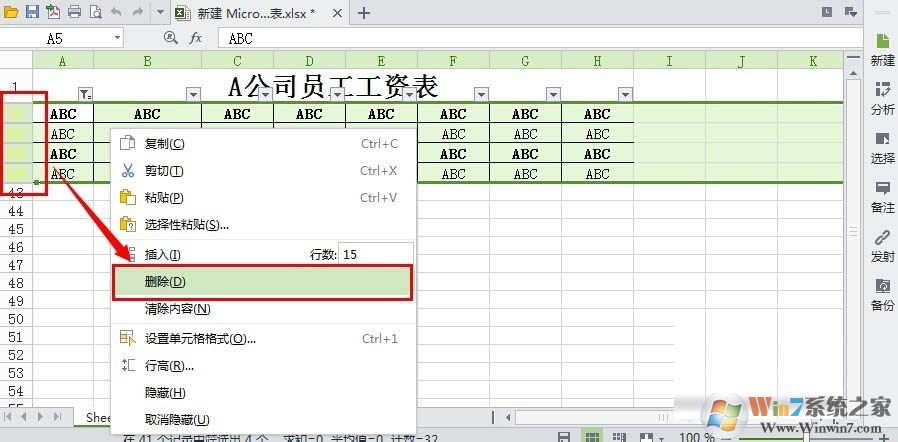Open the 新建 sidebar icon

[x=883, y=50]
